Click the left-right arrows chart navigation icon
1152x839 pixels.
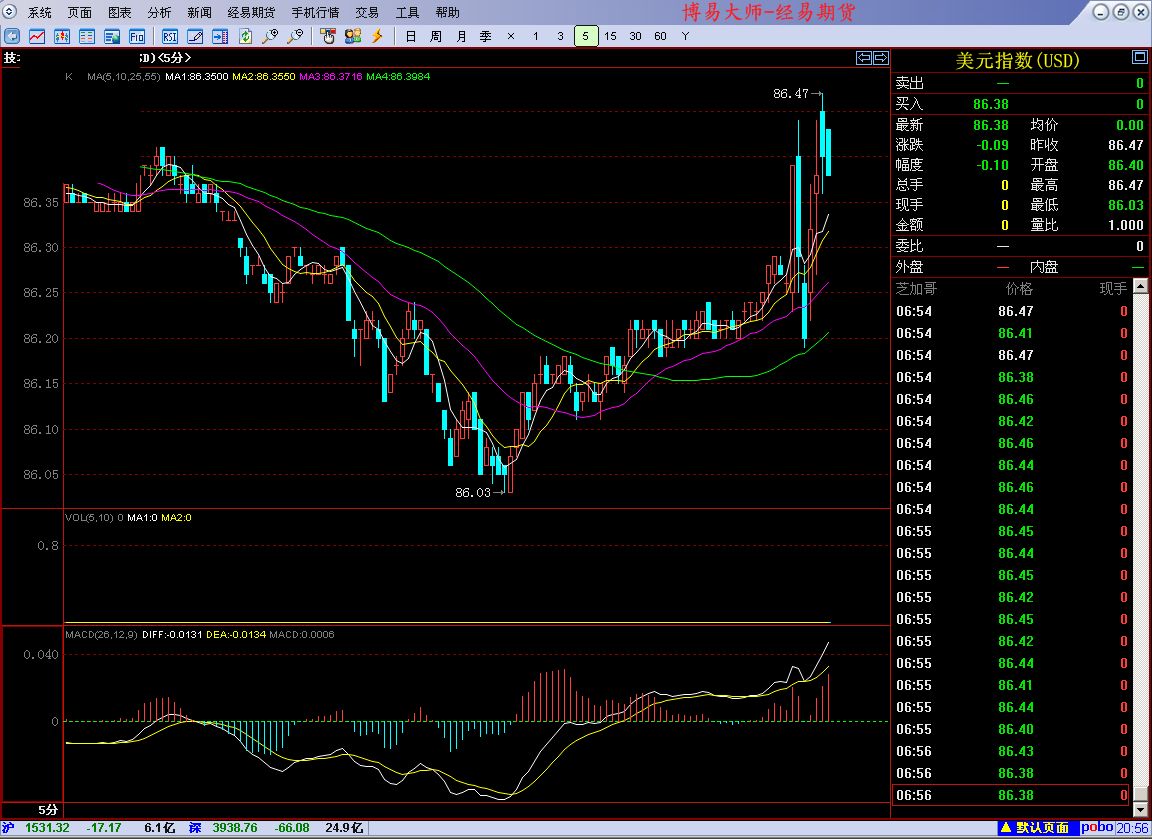[872, 58]
